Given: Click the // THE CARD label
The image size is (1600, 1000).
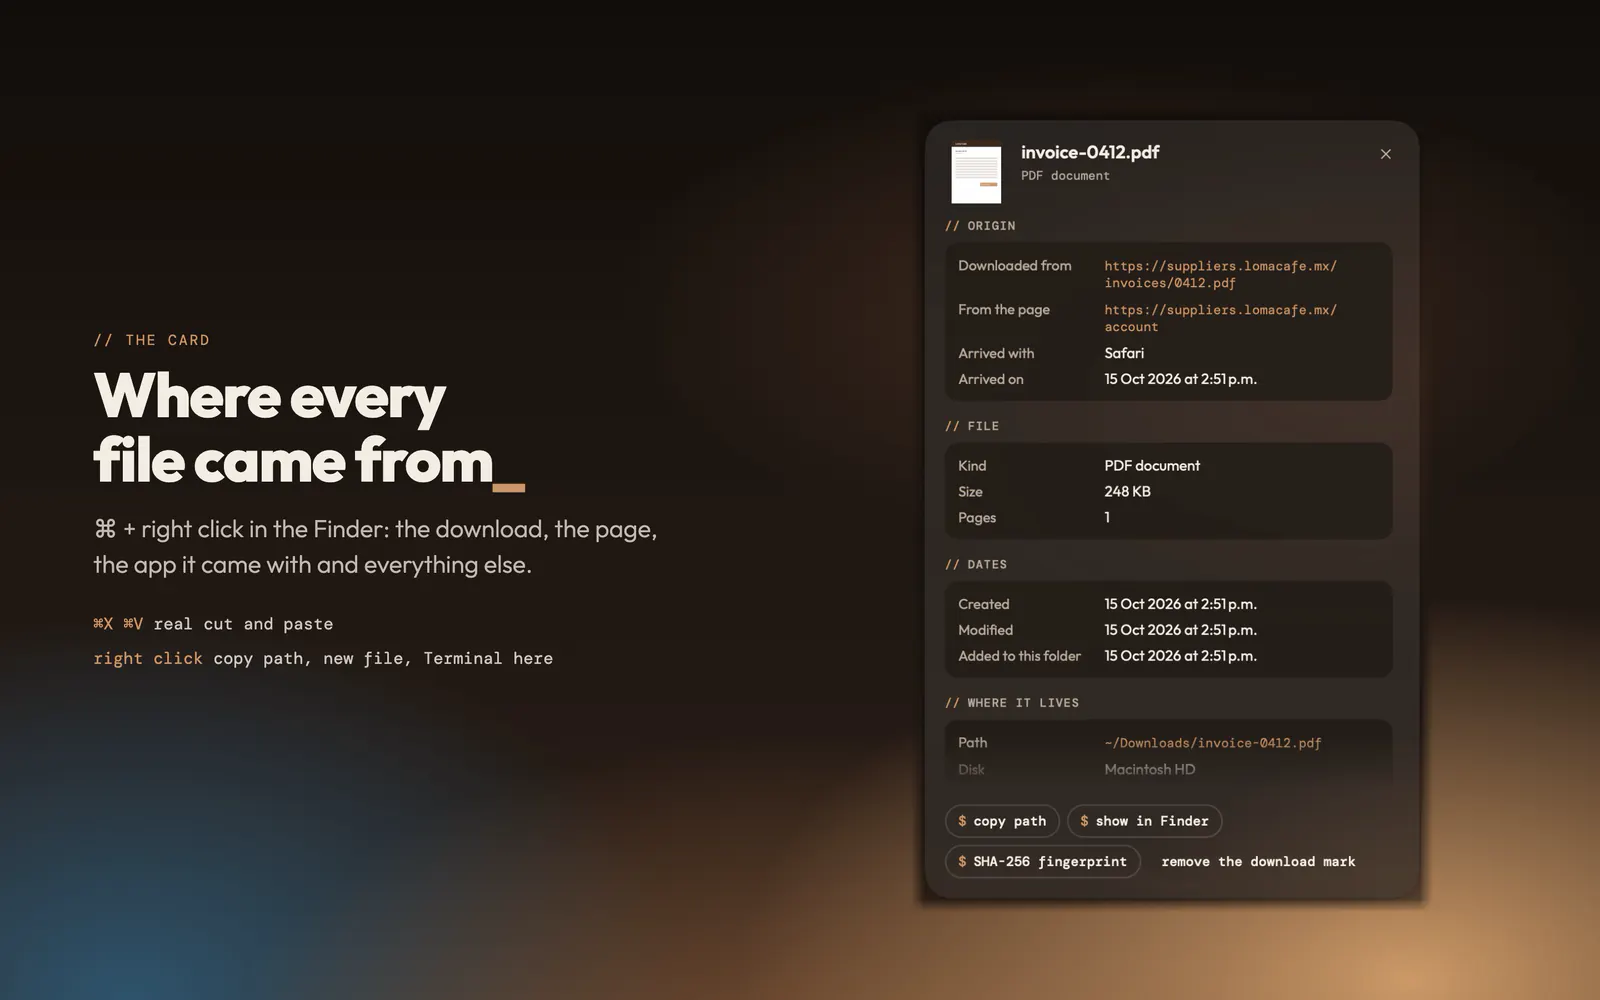Looking at the screenshot, I should point(152,340).
